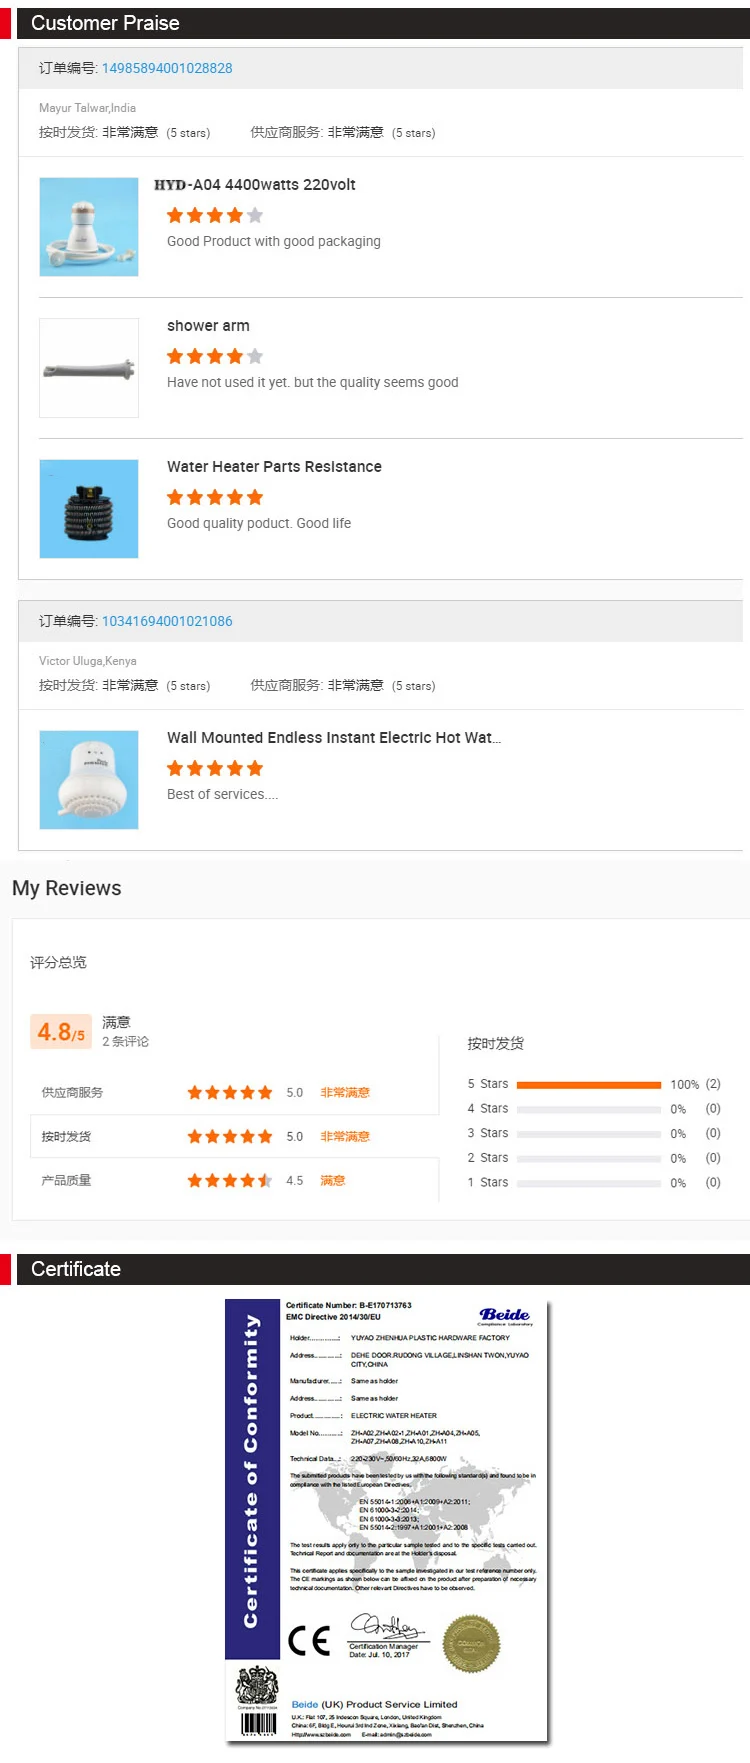Click the 5 Stars orange progress bar
This screenshot has width=750, height=1763.
point(589,1084)
